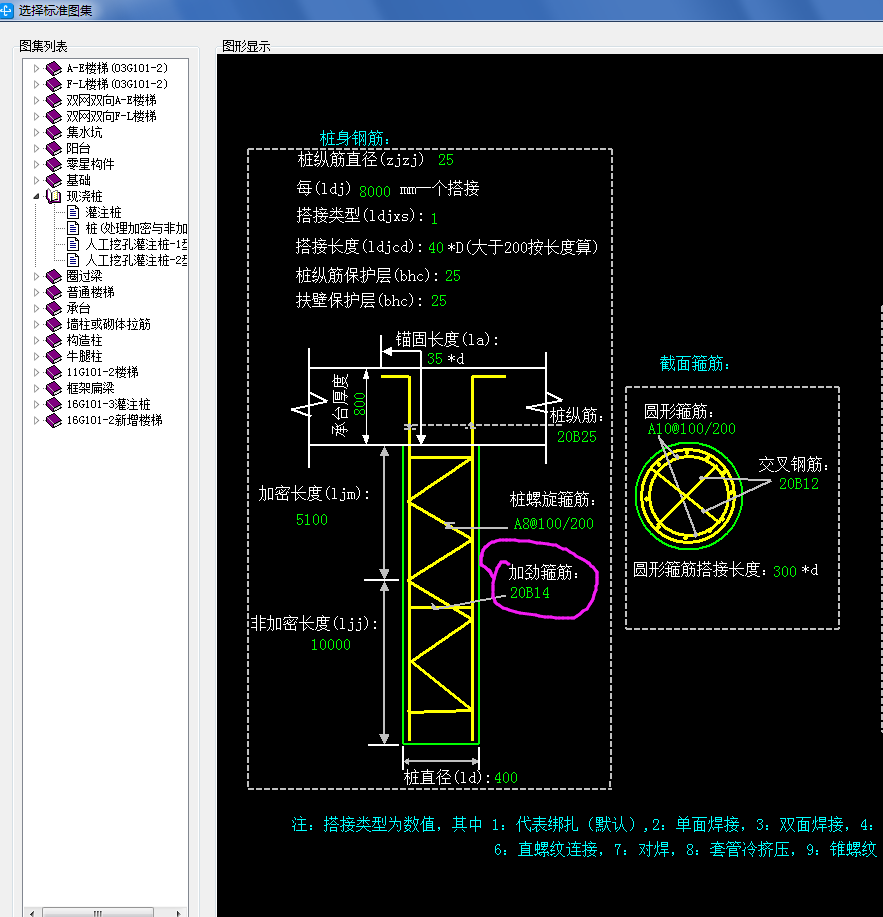Click the tree list's scroll-right arrow
883x917 pixels.
(x=178, y=912)
